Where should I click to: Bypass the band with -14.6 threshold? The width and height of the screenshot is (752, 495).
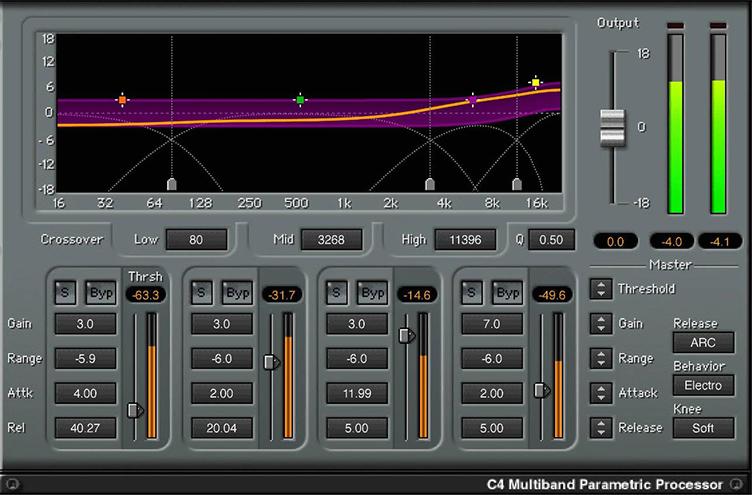[x=372, y=292]
